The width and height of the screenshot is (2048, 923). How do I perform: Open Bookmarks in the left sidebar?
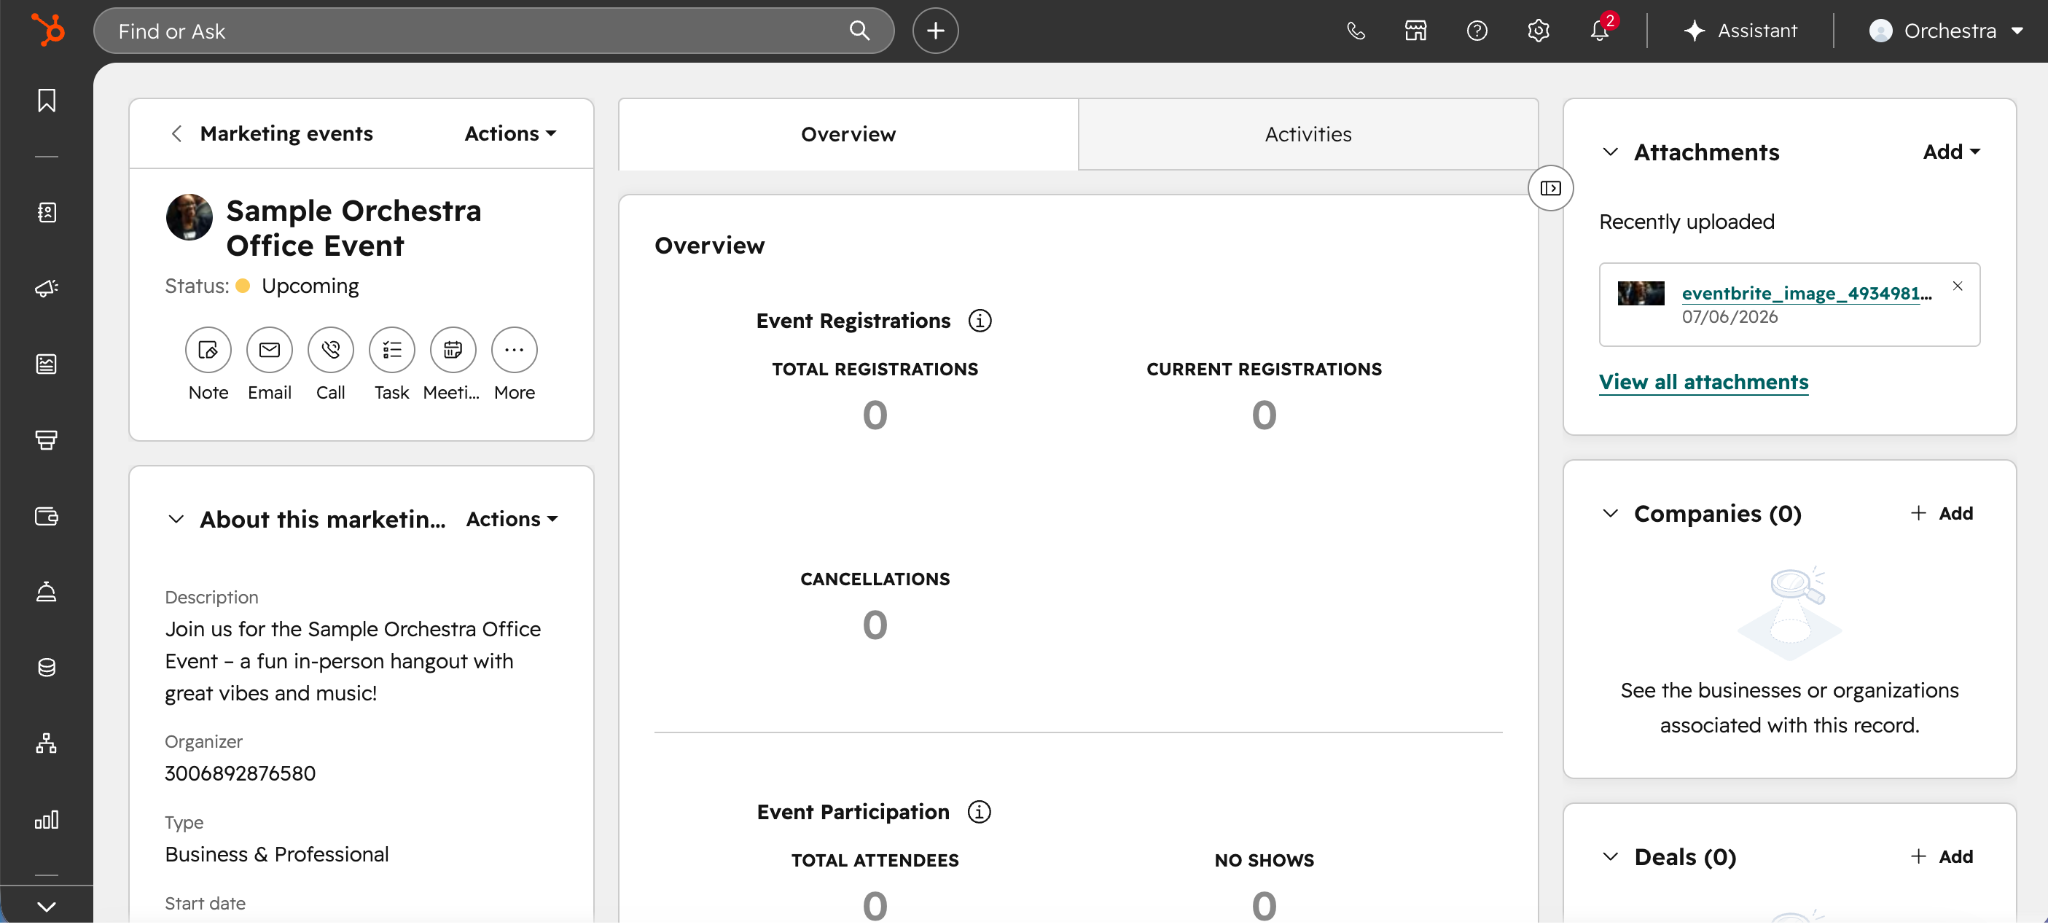tap(47, 101)
